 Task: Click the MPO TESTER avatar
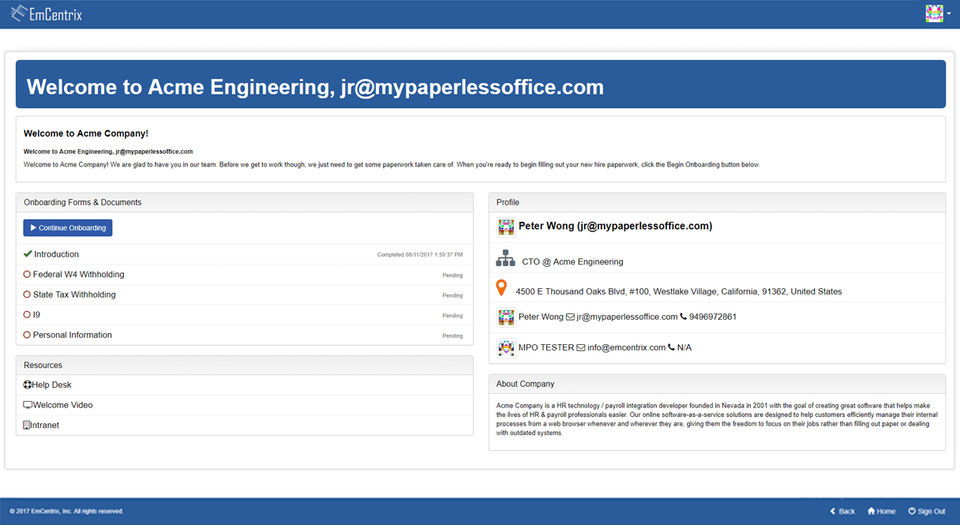[x=506, y=348]
